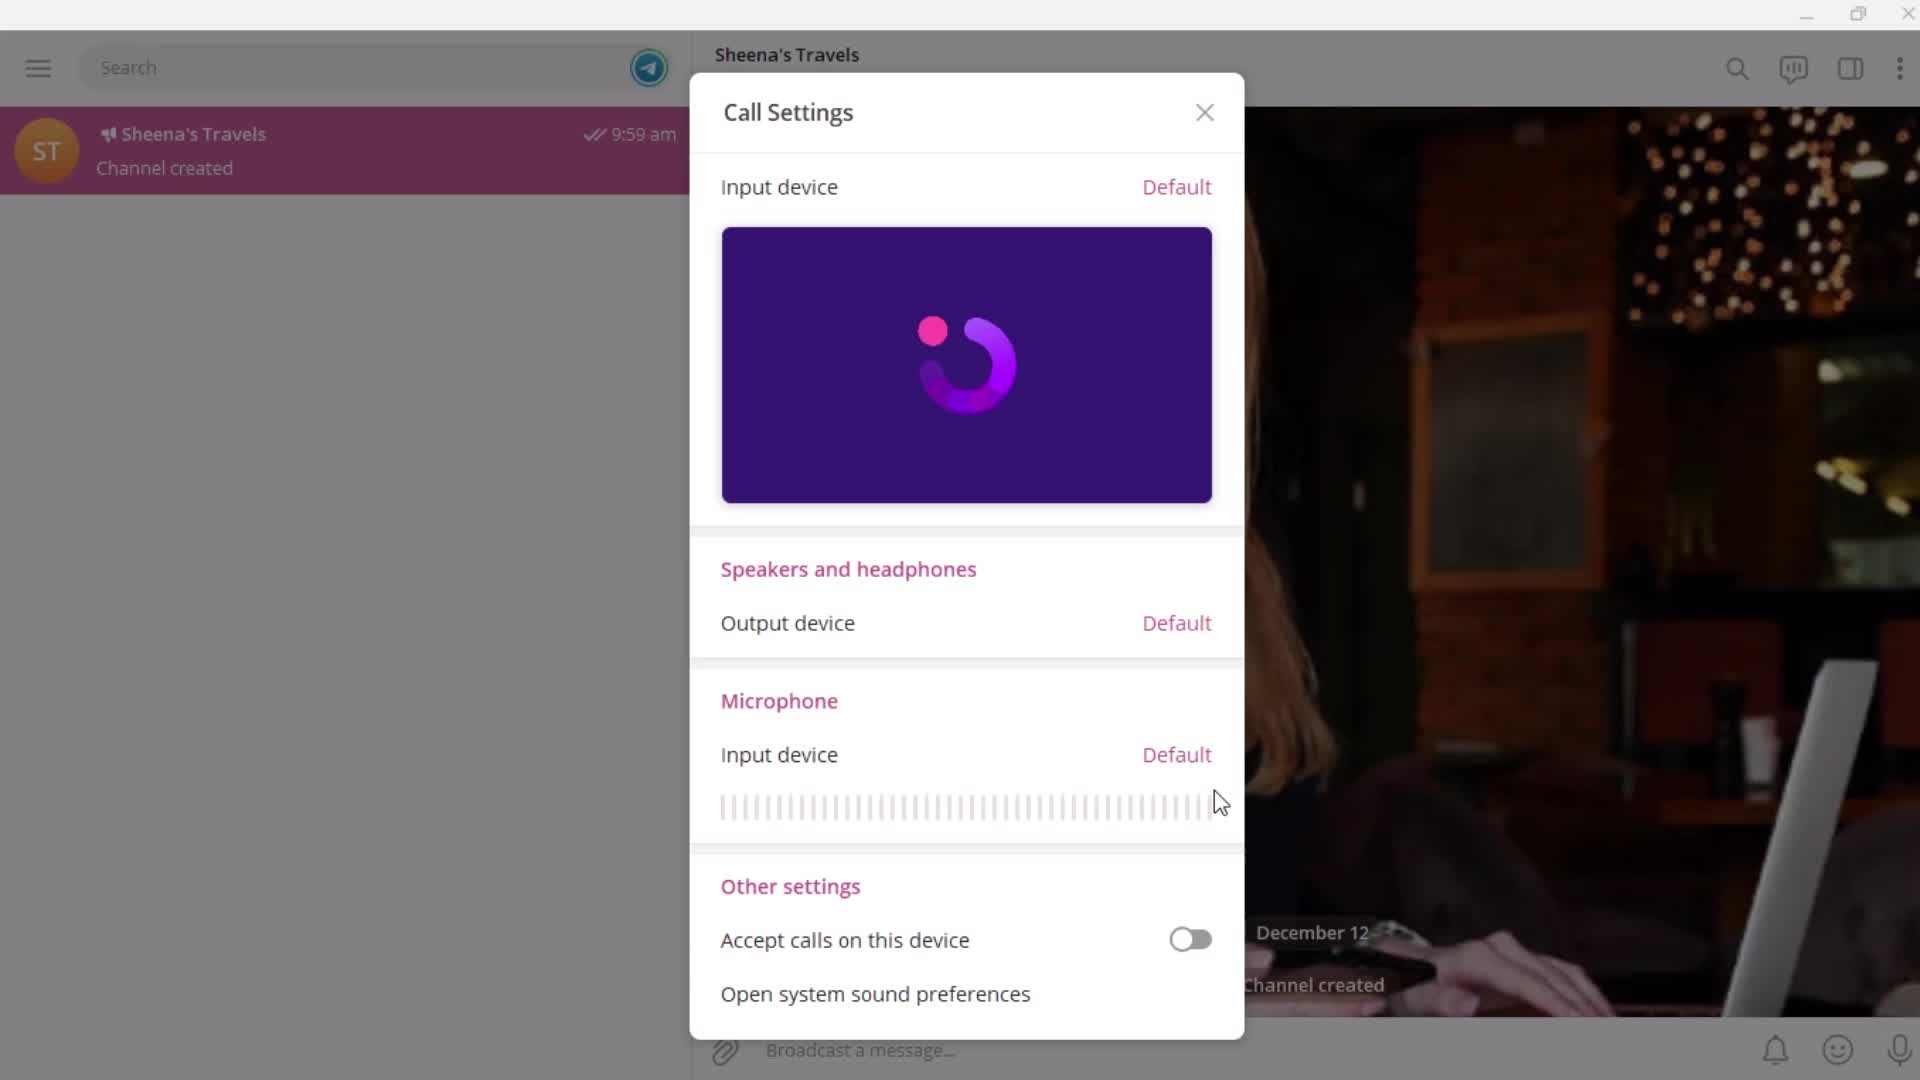Screen dimensions: 1920x1080
Task: Select Other settings section header
Action: 790,886
